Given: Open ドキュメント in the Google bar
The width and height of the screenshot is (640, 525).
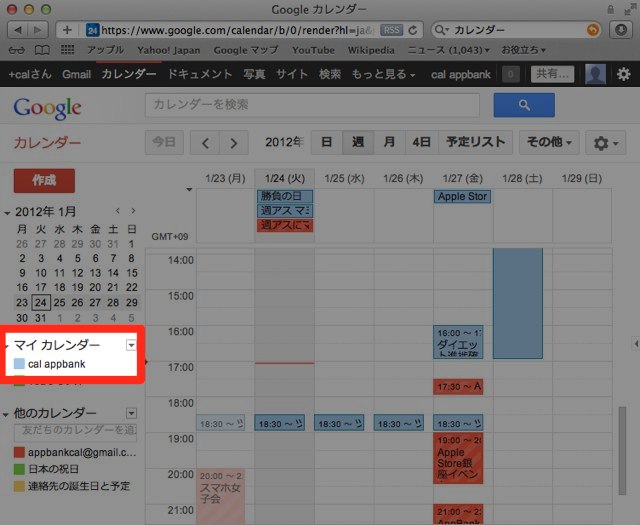Looking at the screenshot, I should click(200, 74).
